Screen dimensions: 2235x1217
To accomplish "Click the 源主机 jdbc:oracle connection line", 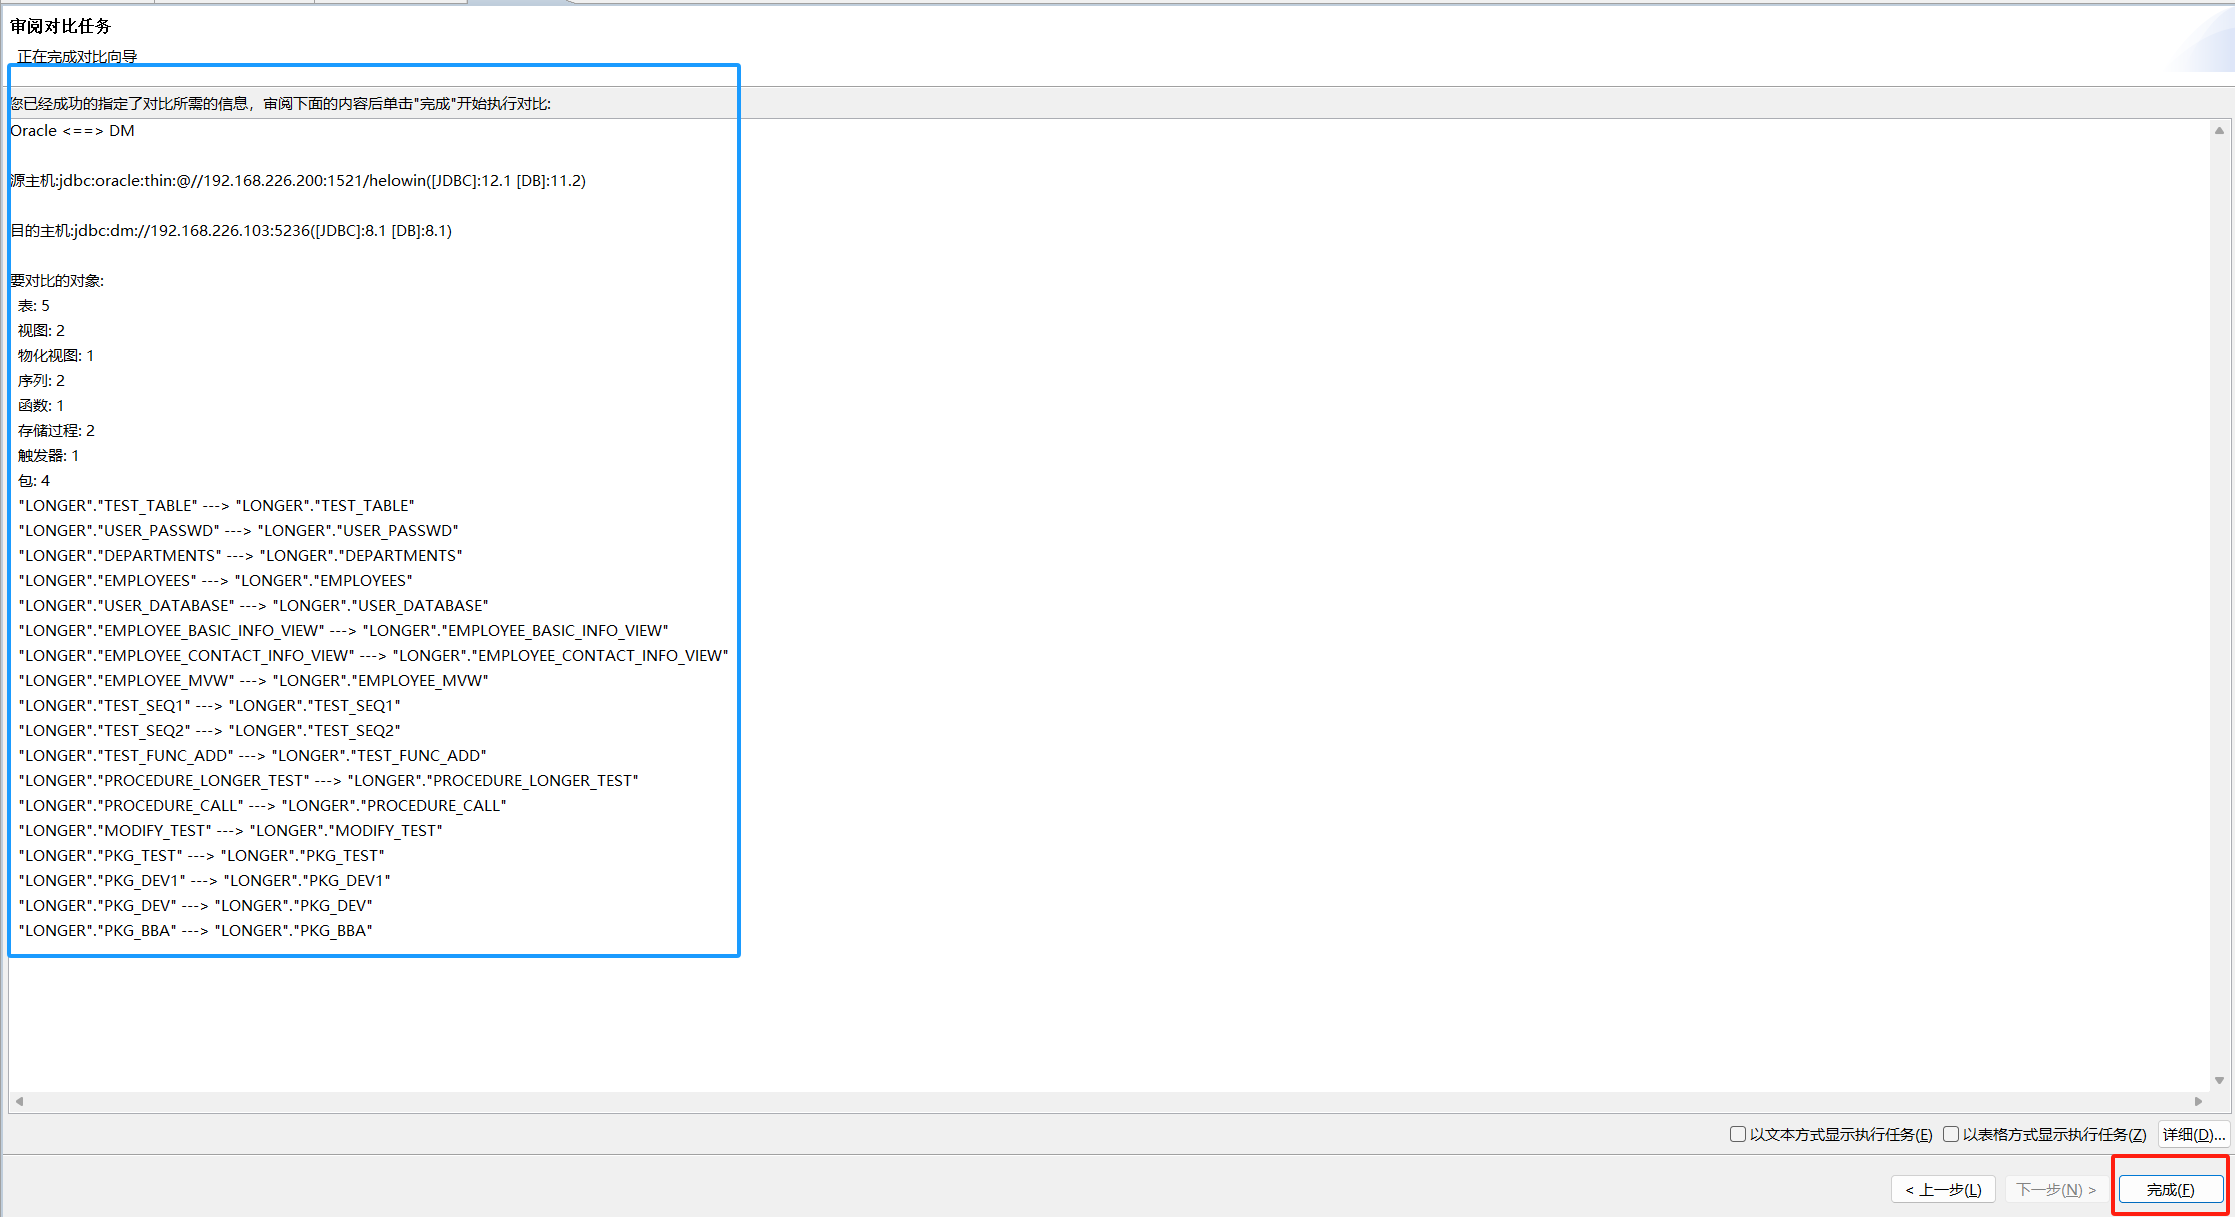I will (x=298, y=181).
